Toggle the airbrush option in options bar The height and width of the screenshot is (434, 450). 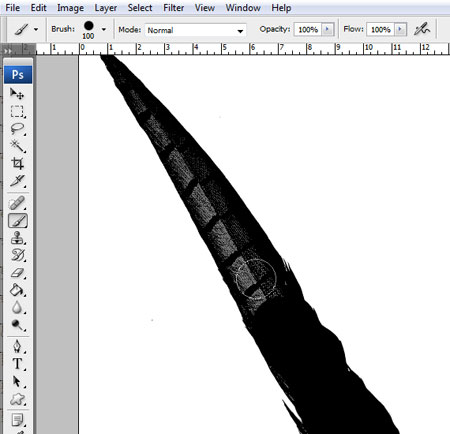click(x=422, y=29)
